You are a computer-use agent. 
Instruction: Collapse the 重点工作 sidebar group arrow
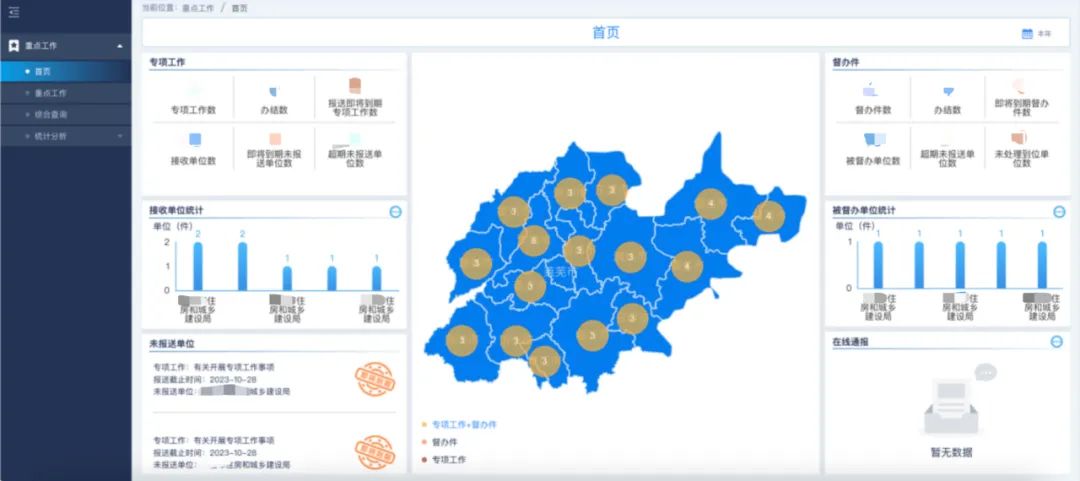click(119, 46)
